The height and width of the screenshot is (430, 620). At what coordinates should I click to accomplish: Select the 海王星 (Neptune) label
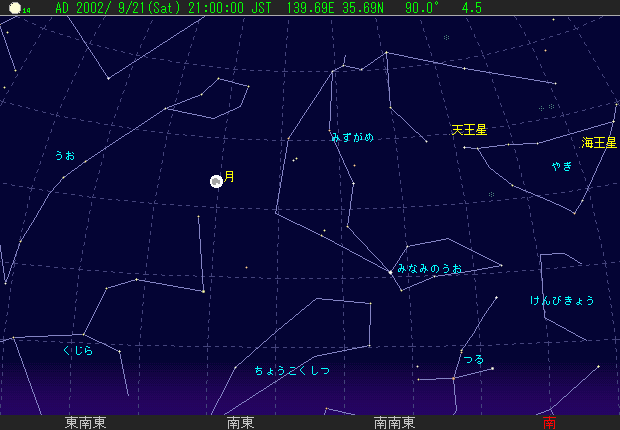pos(600,143)
